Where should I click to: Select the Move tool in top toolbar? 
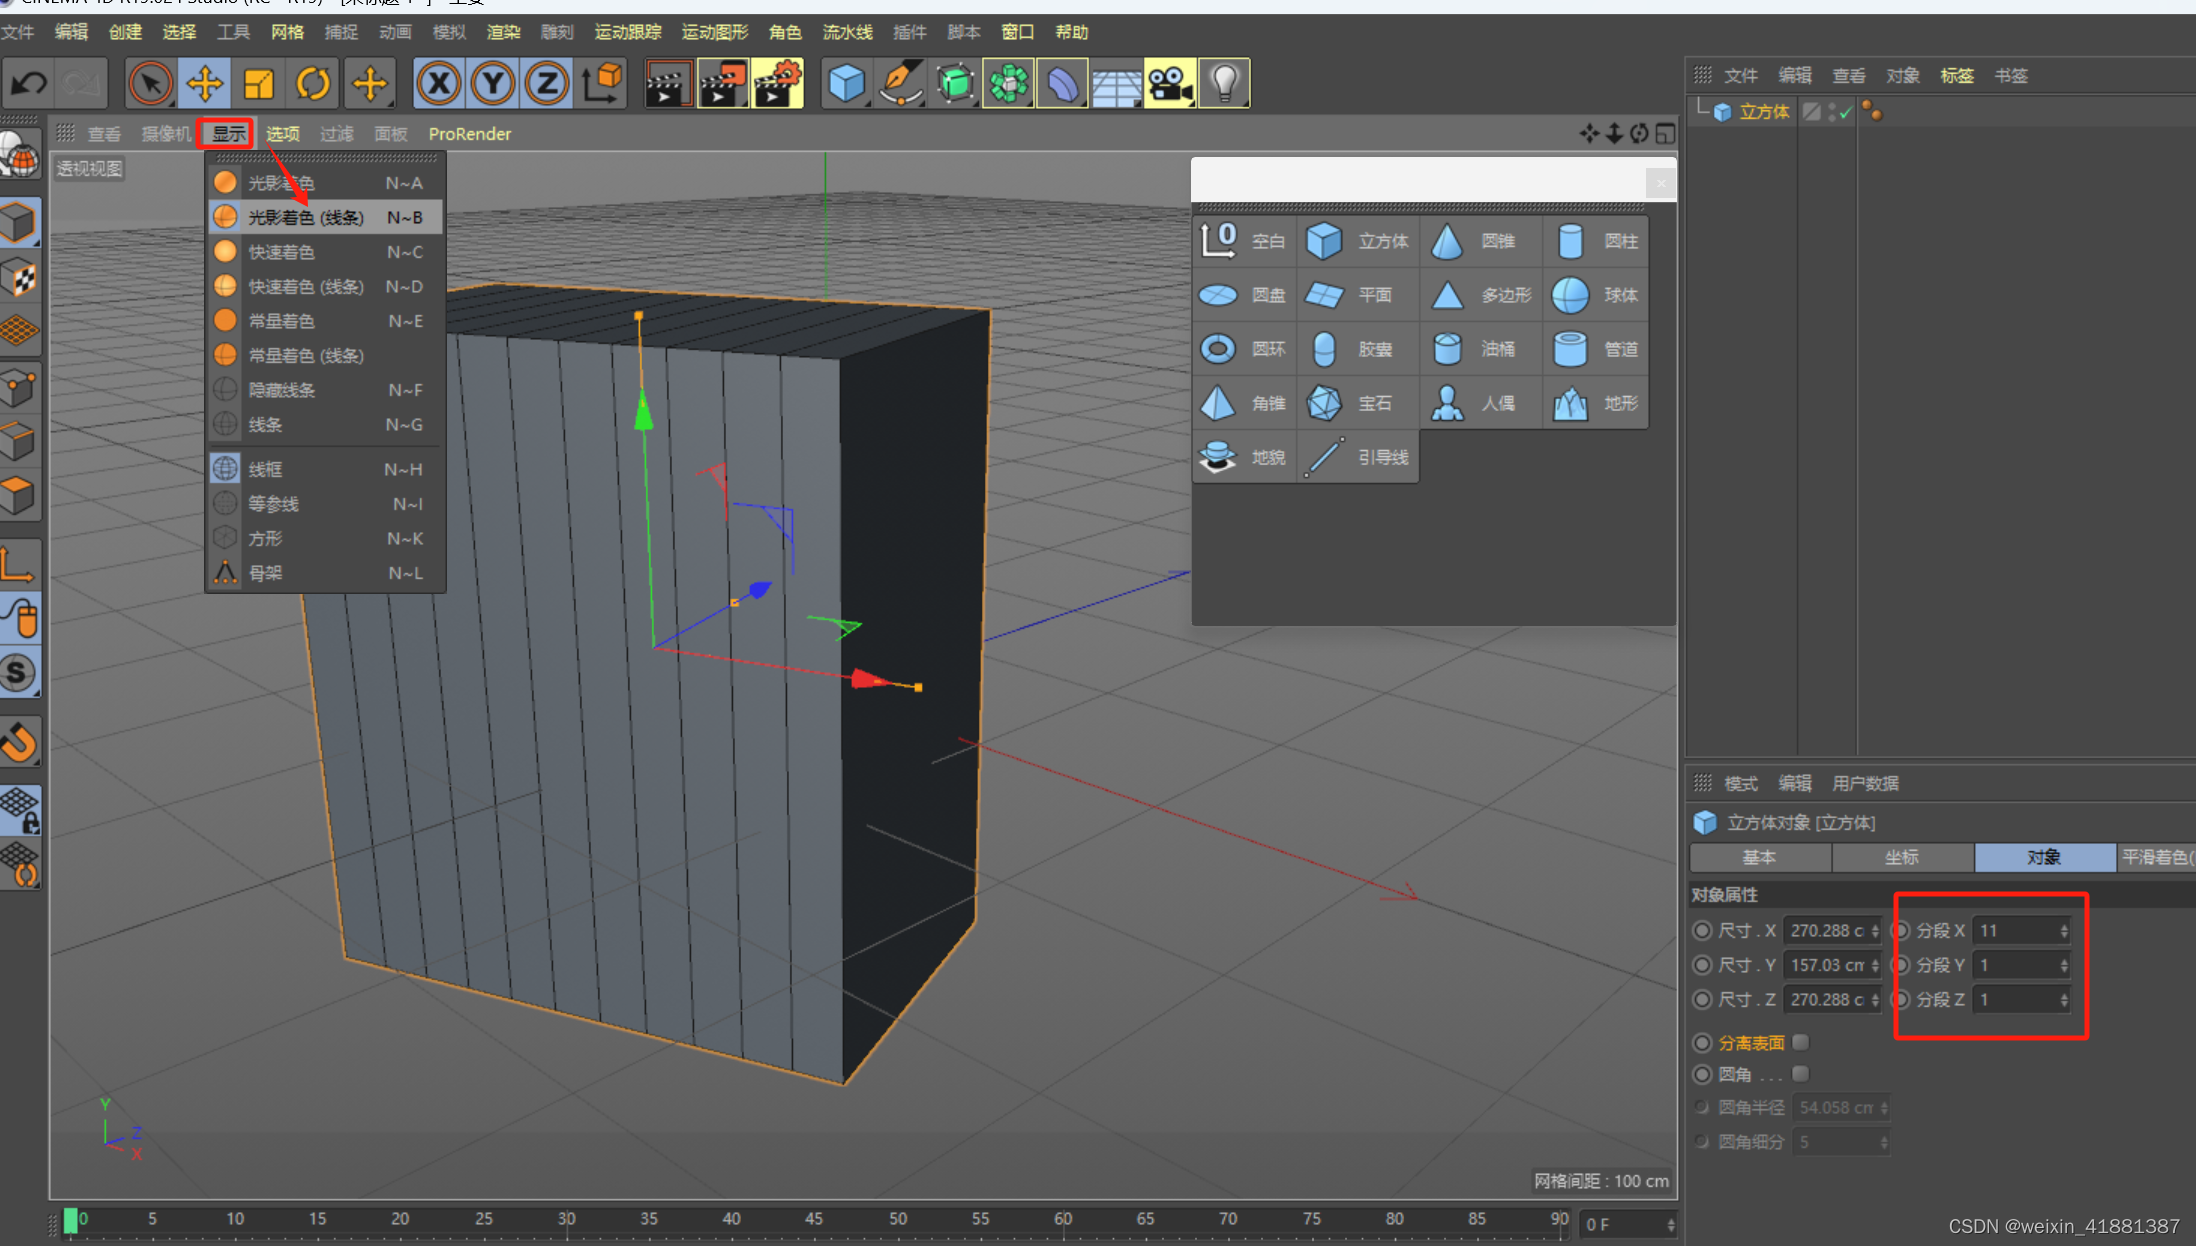(205, 84)
